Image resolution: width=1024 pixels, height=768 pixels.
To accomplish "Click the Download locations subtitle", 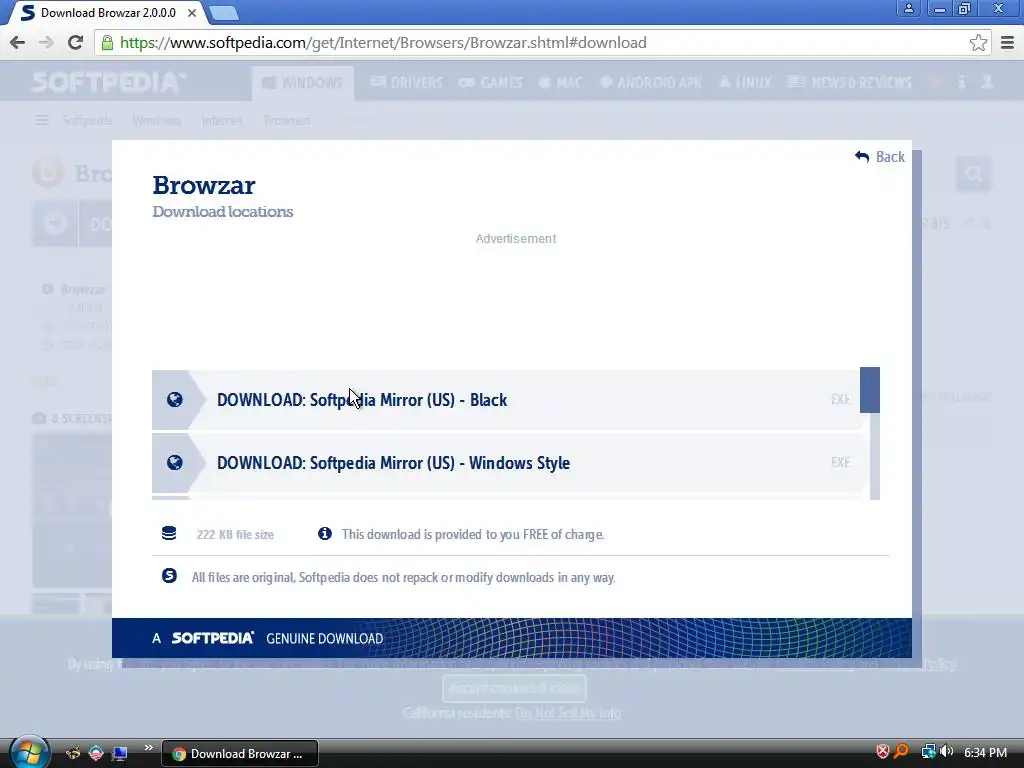I will point(223,212).
